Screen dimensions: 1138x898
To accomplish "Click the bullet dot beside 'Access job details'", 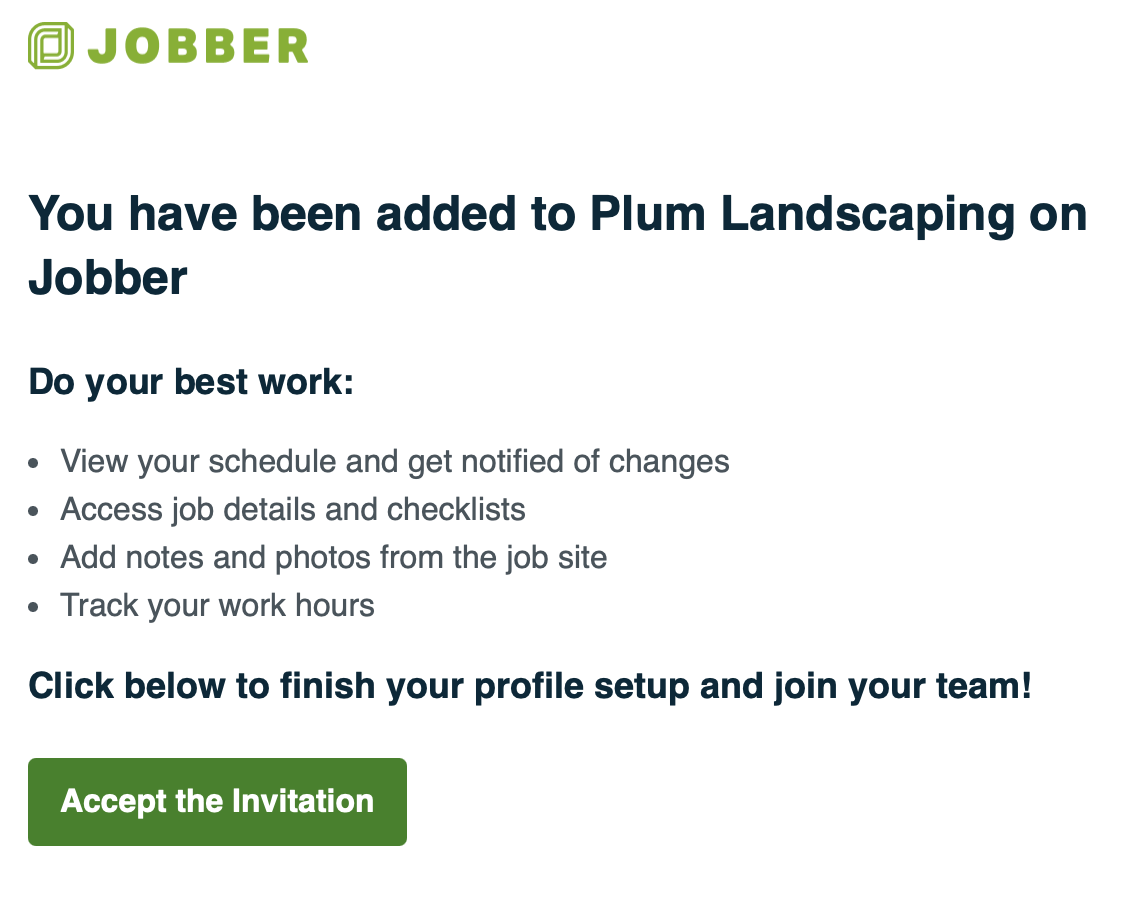I will tap(36, 512).
